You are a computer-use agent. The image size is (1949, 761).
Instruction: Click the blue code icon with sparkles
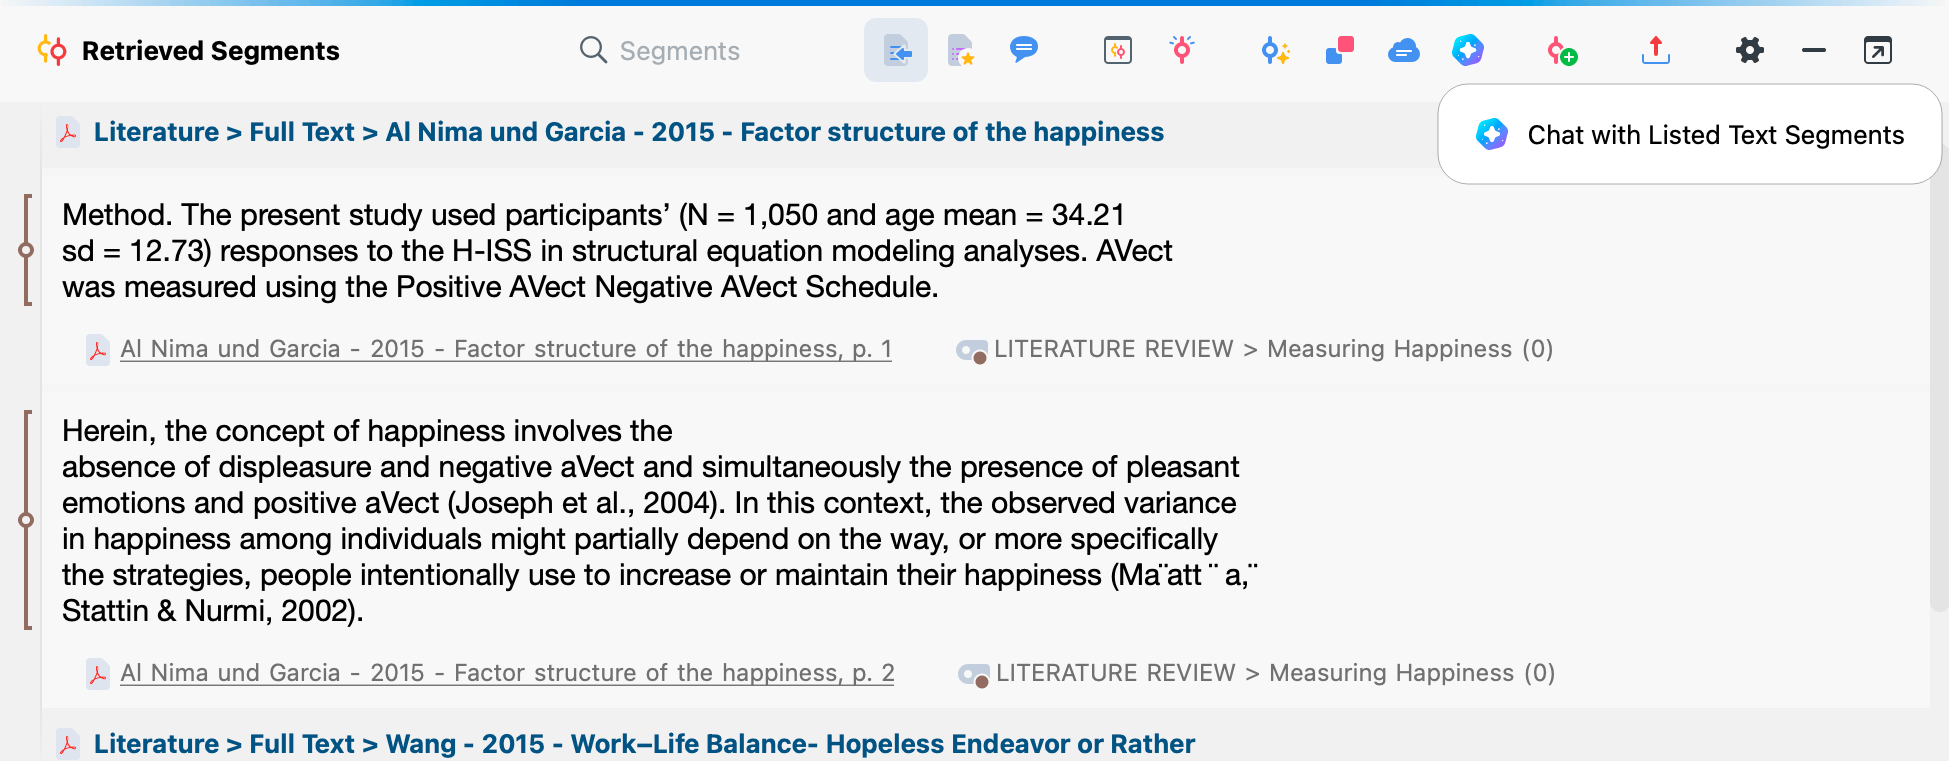(1275, 50)
